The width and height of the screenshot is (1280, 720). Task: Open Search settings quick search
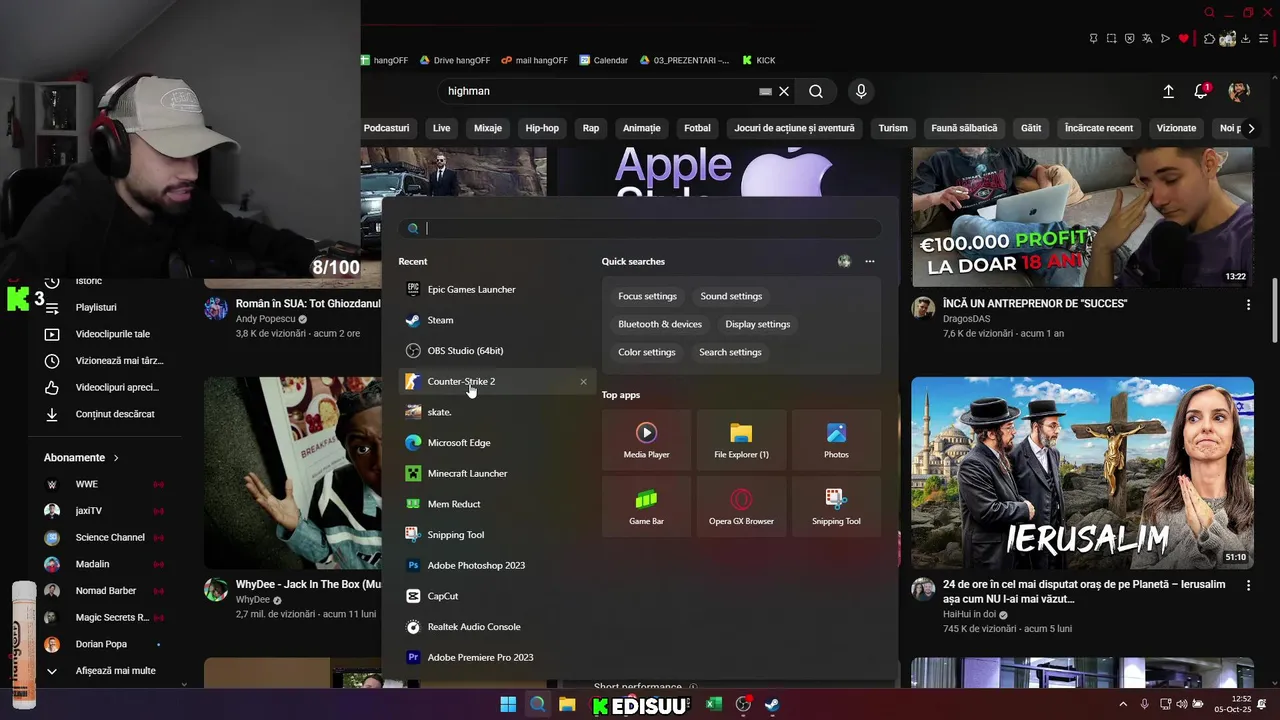tap(730, 352)
